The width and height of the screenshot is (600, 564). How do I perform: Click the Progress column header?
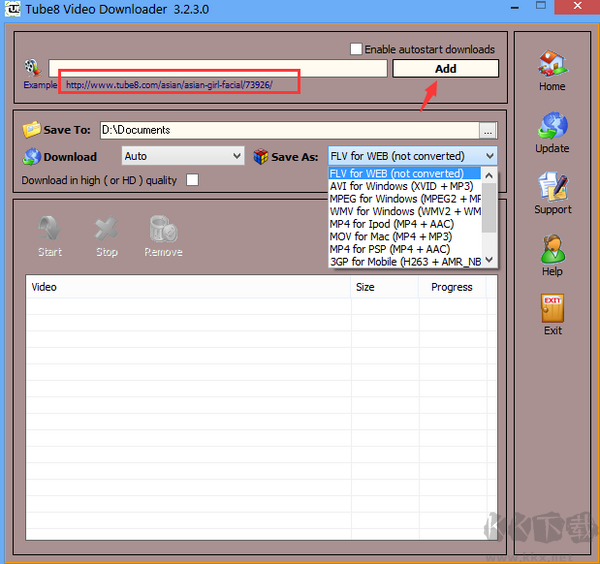(x=452, y=287)
